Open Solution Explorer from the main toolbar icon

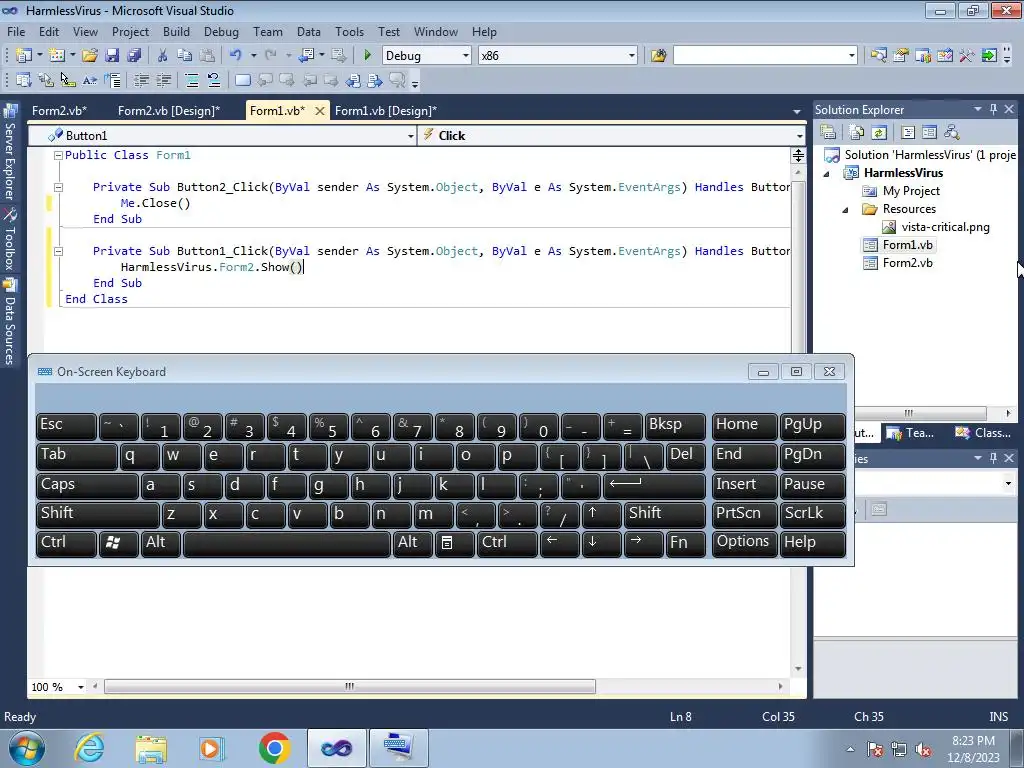point(879,56)
